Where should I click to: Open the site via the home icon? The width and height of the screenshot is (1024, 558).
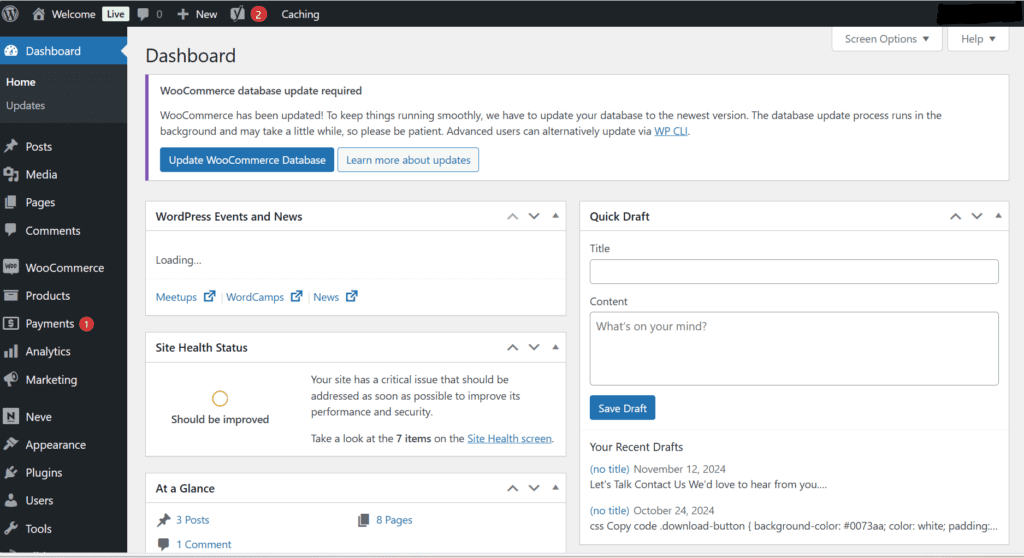[x=39, y=14]
